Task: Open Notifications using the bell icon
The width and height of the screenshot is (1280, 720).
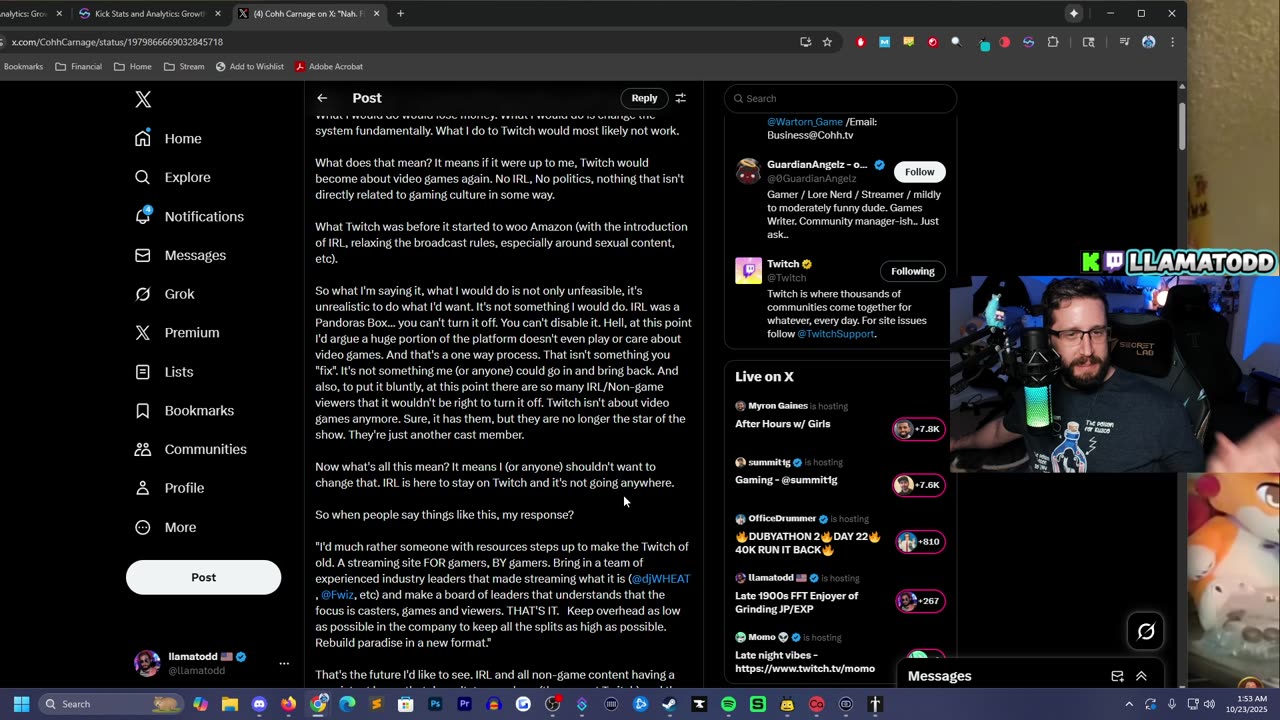Action: point(143,216)
